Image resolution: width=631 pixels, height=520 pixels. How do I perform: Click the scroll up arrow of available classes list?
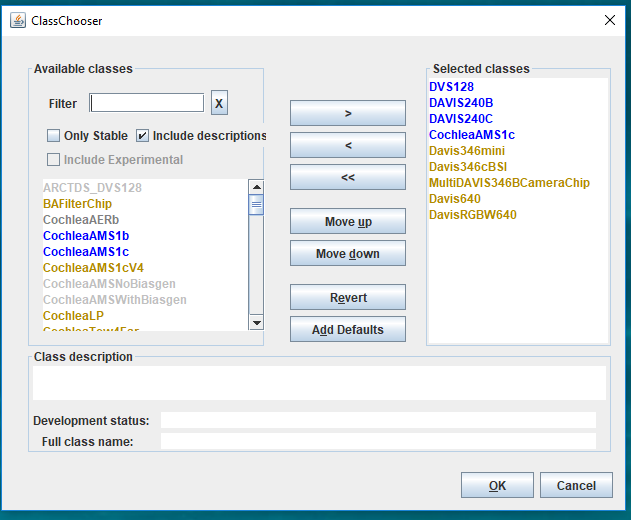pyautogui.click(x=256, y=187)
